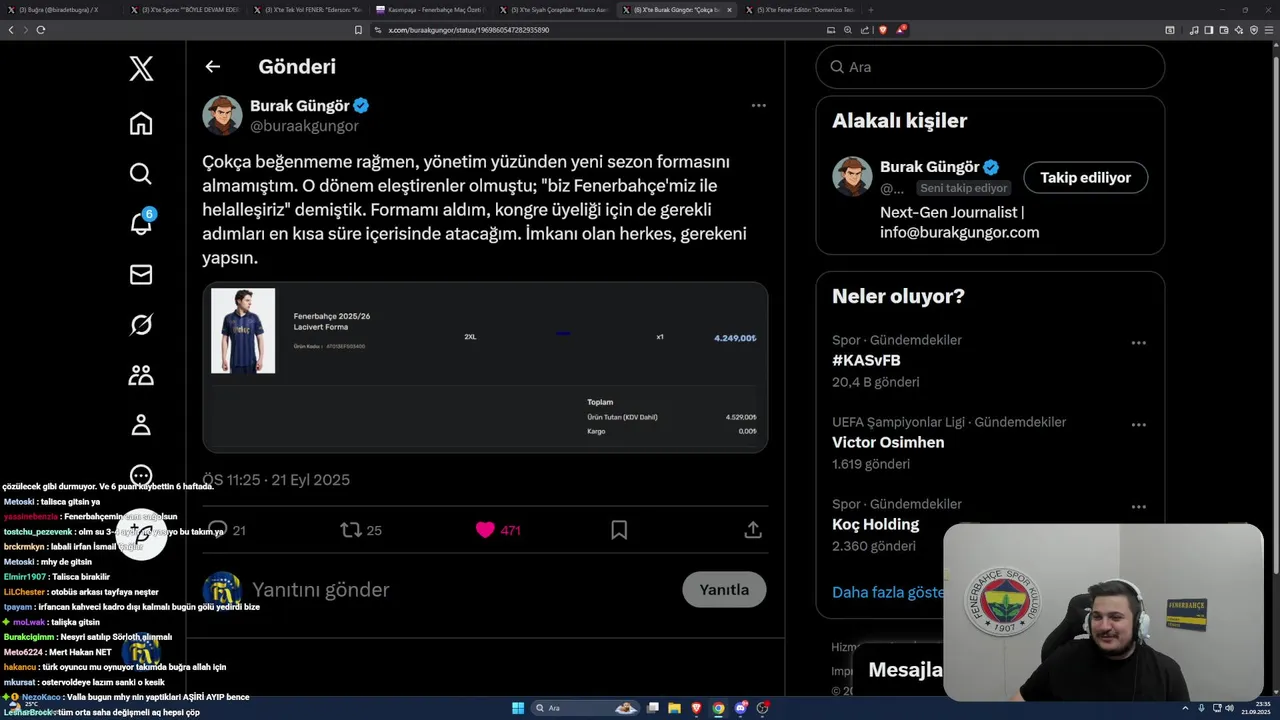Open the Windows Start button

pyautogui.click(x=518, y=708)
